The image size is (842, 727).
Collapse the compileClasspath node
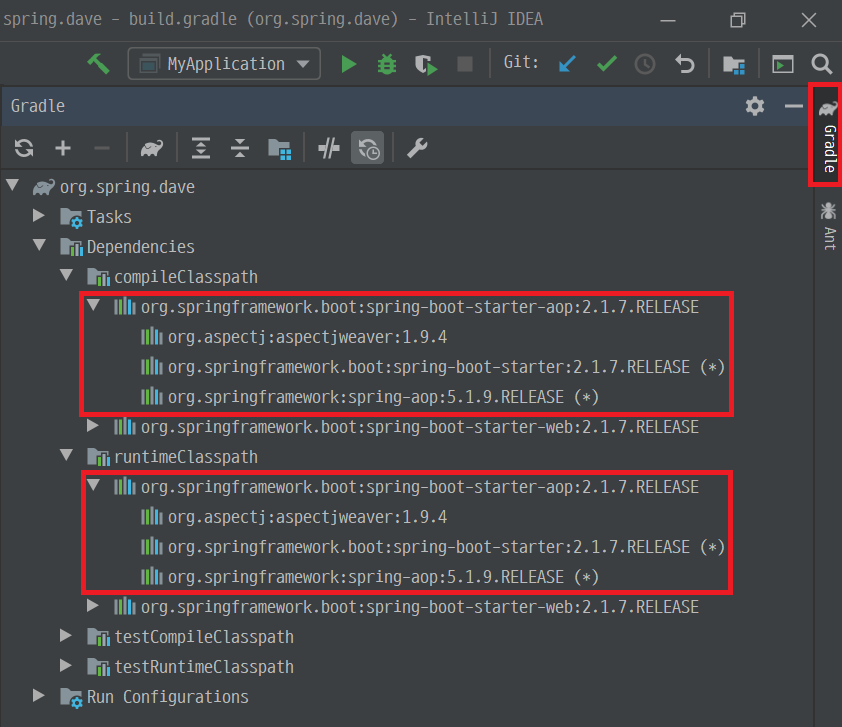67,275
